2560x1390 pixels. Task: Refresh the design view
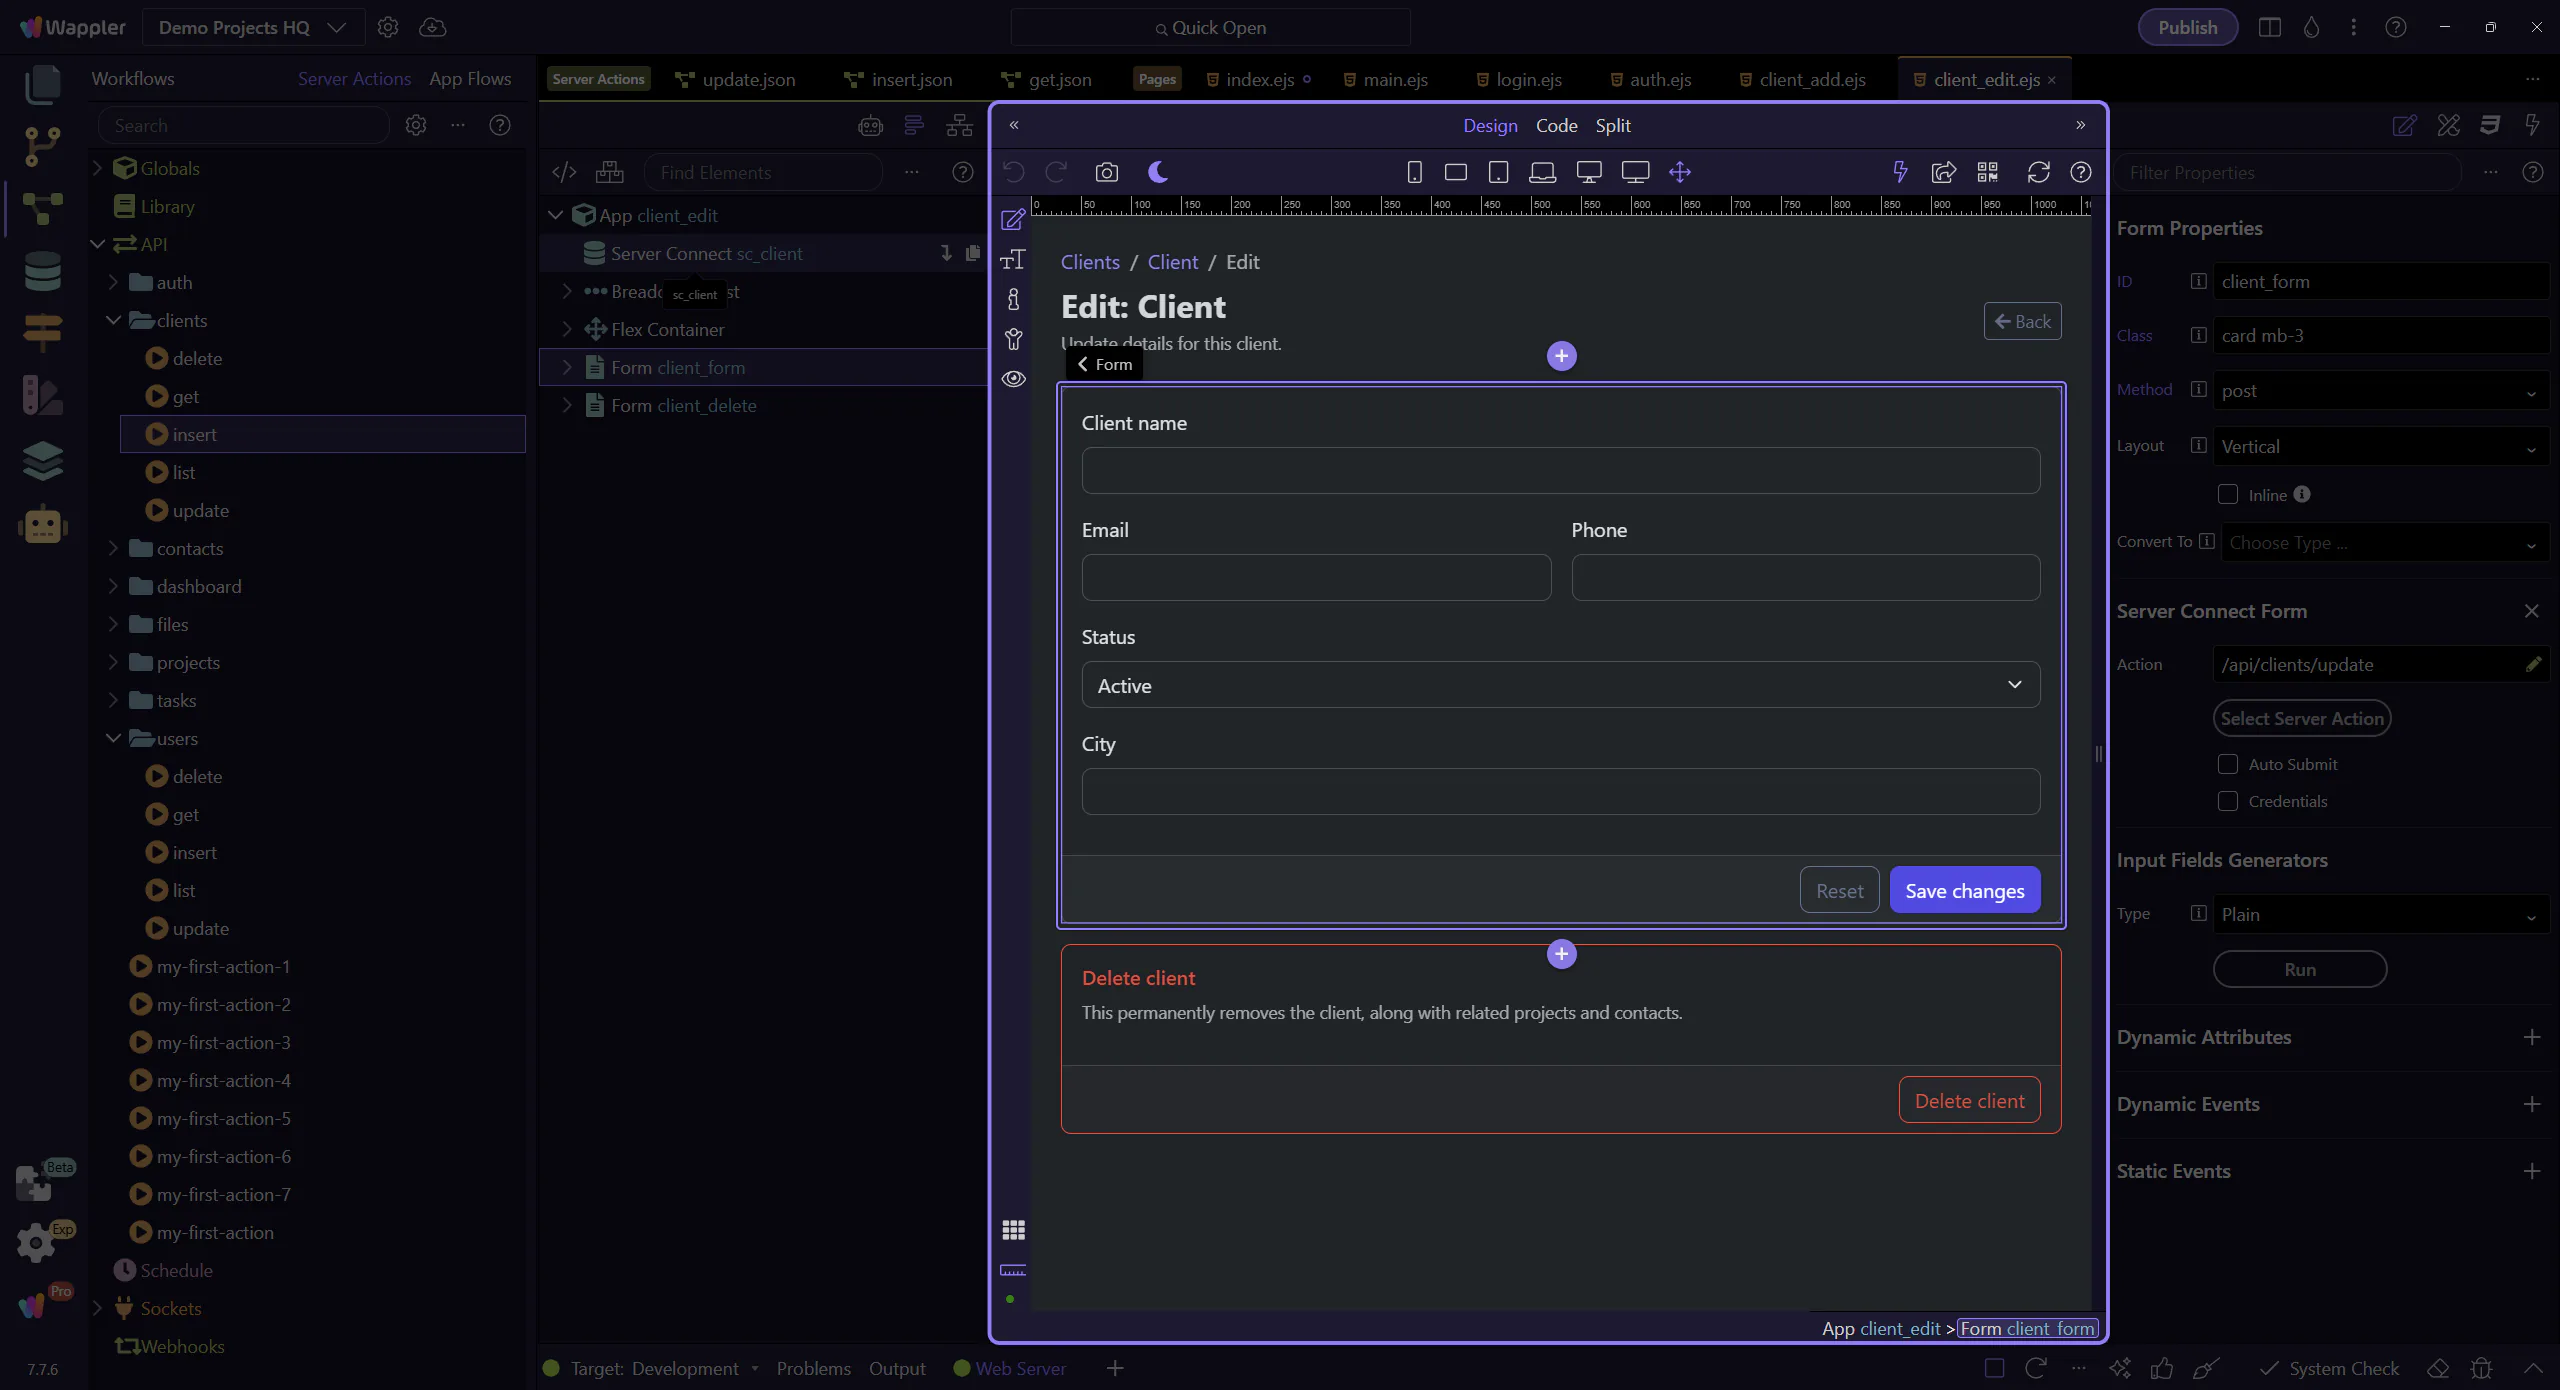click(2038, 172)
